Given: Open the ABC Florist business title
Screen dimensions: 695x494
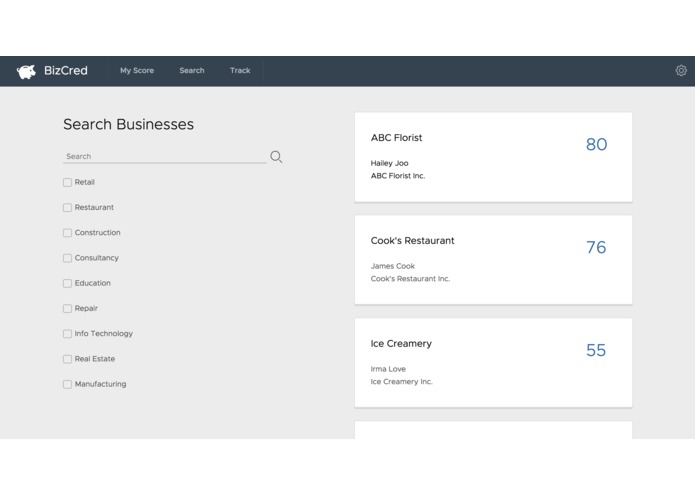Looking at the screenshot, I should pos(396,138).
